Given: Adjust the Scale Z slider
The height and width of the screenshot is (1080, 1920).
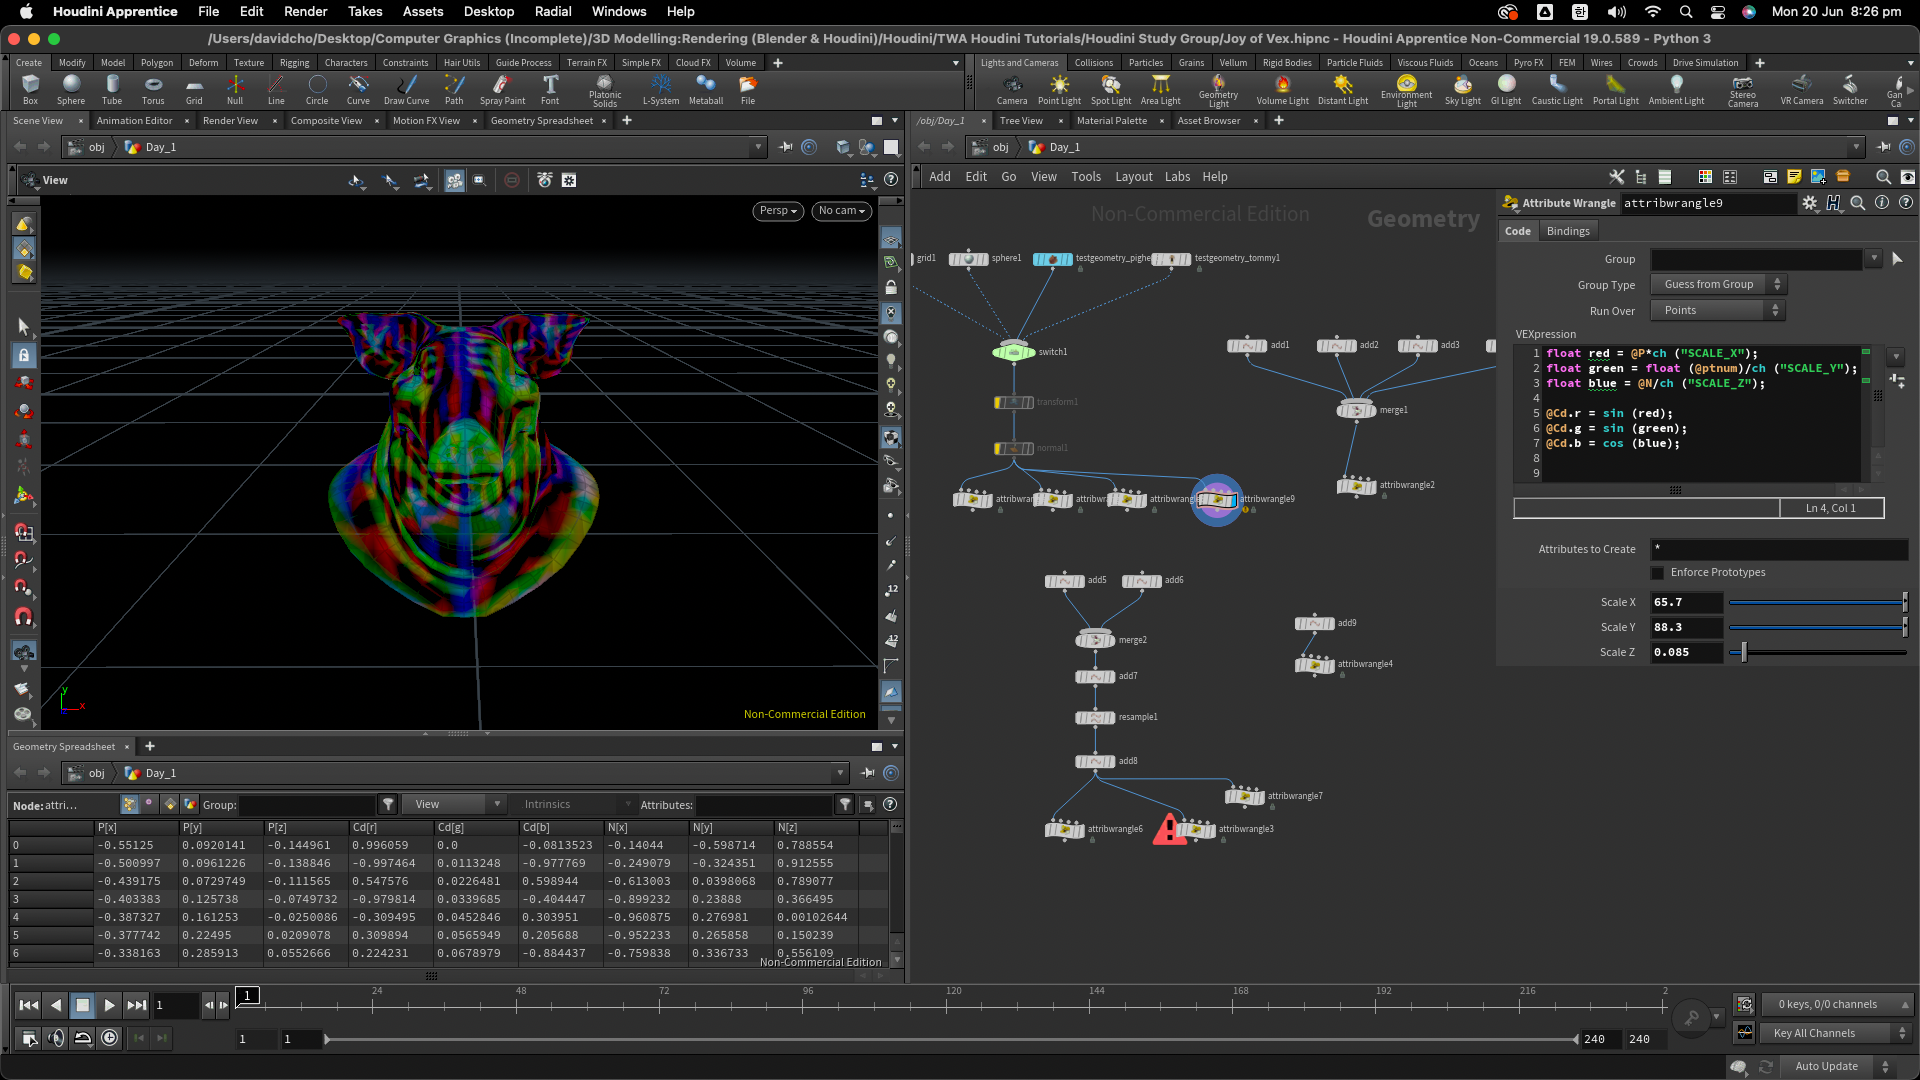Looking at the screenshot, I should (x=1744, y=652).
